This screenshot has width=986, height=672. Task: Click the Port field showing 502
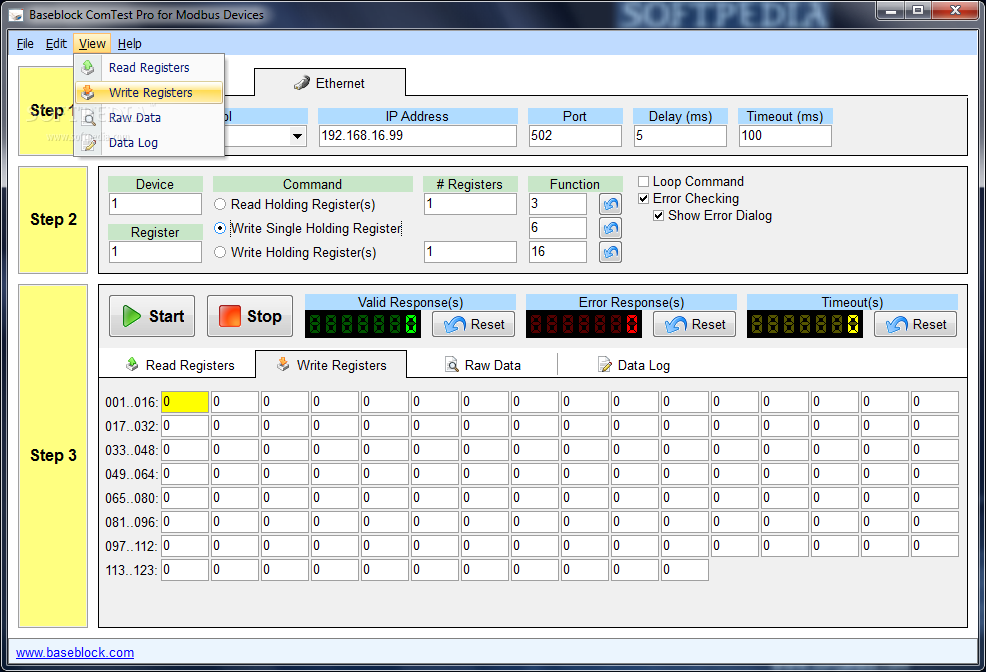click(575, 136)
